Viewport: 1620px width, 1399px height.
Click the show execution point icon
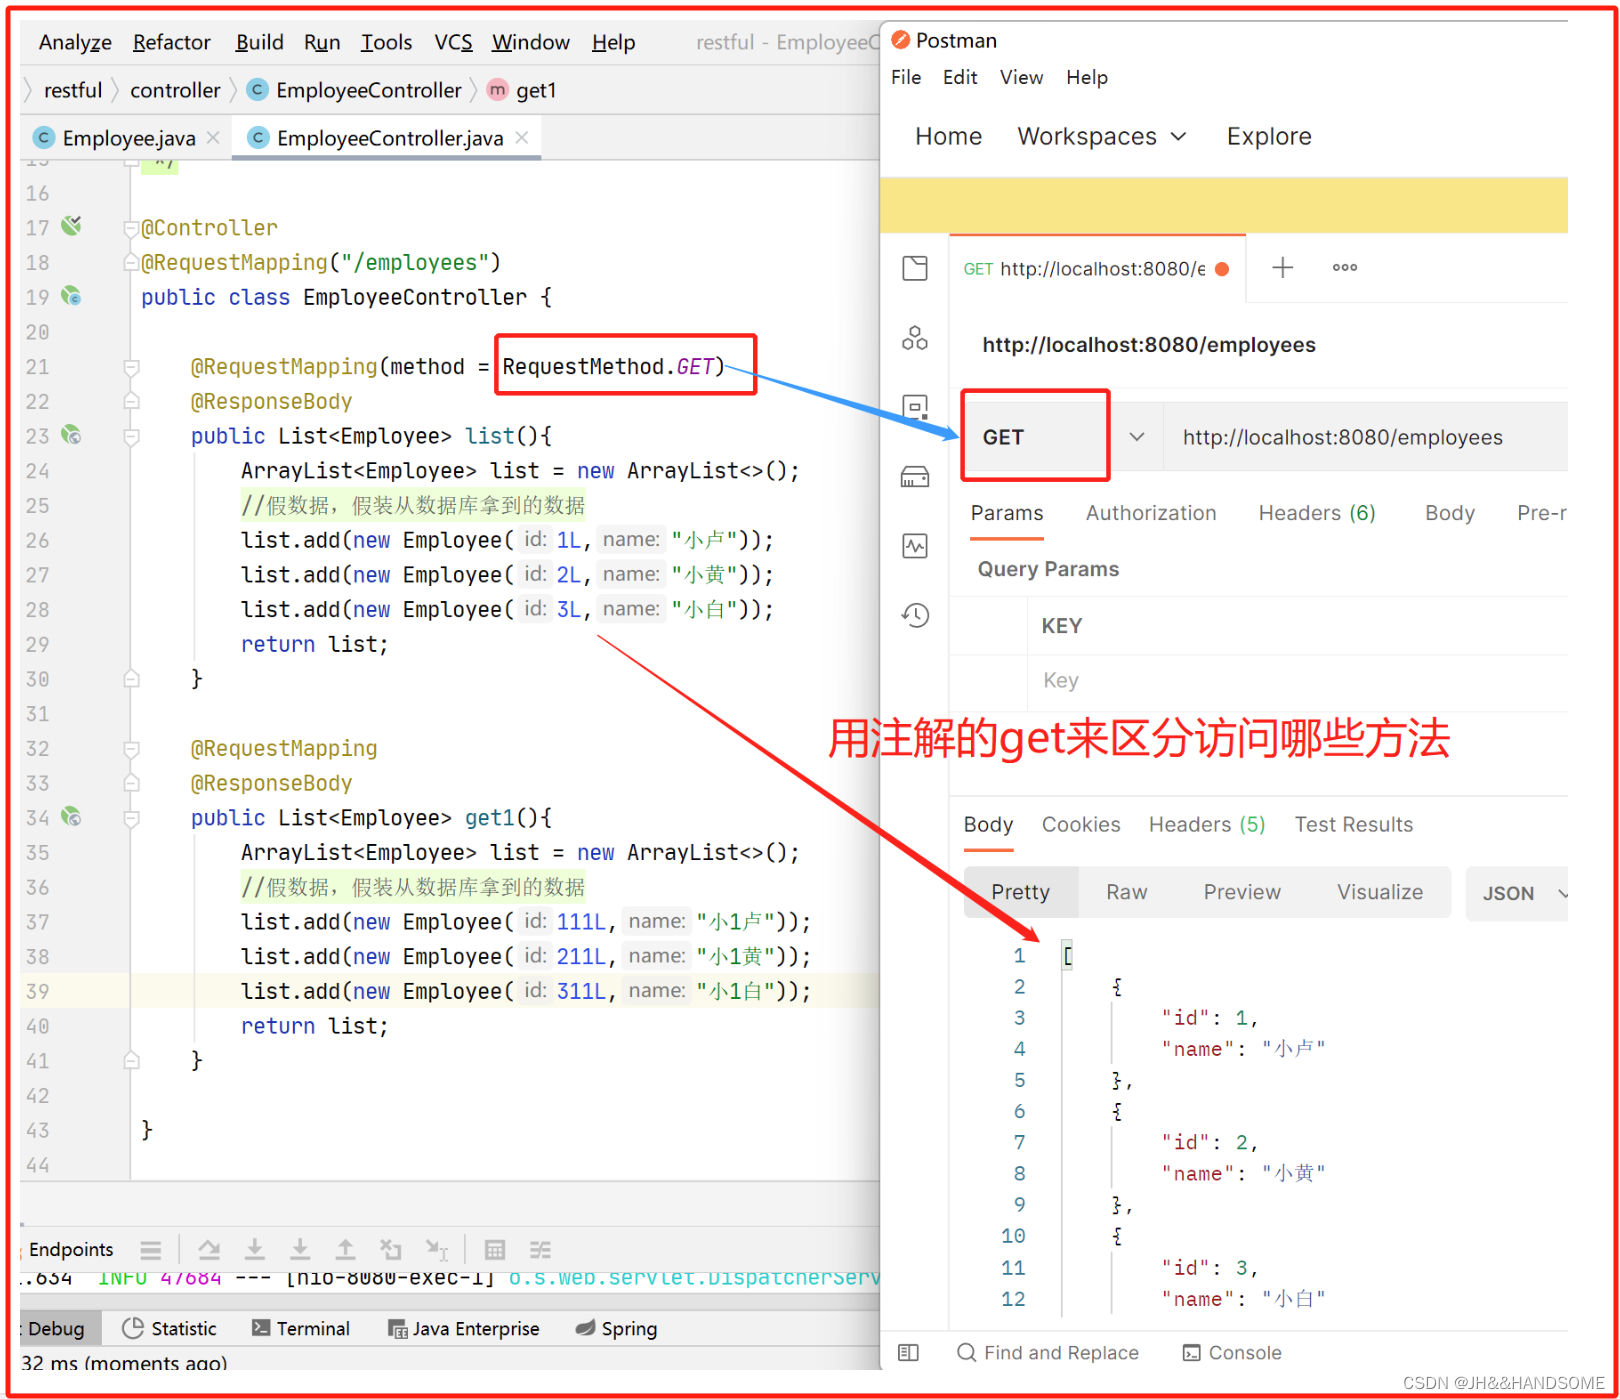coord(209,1250)
